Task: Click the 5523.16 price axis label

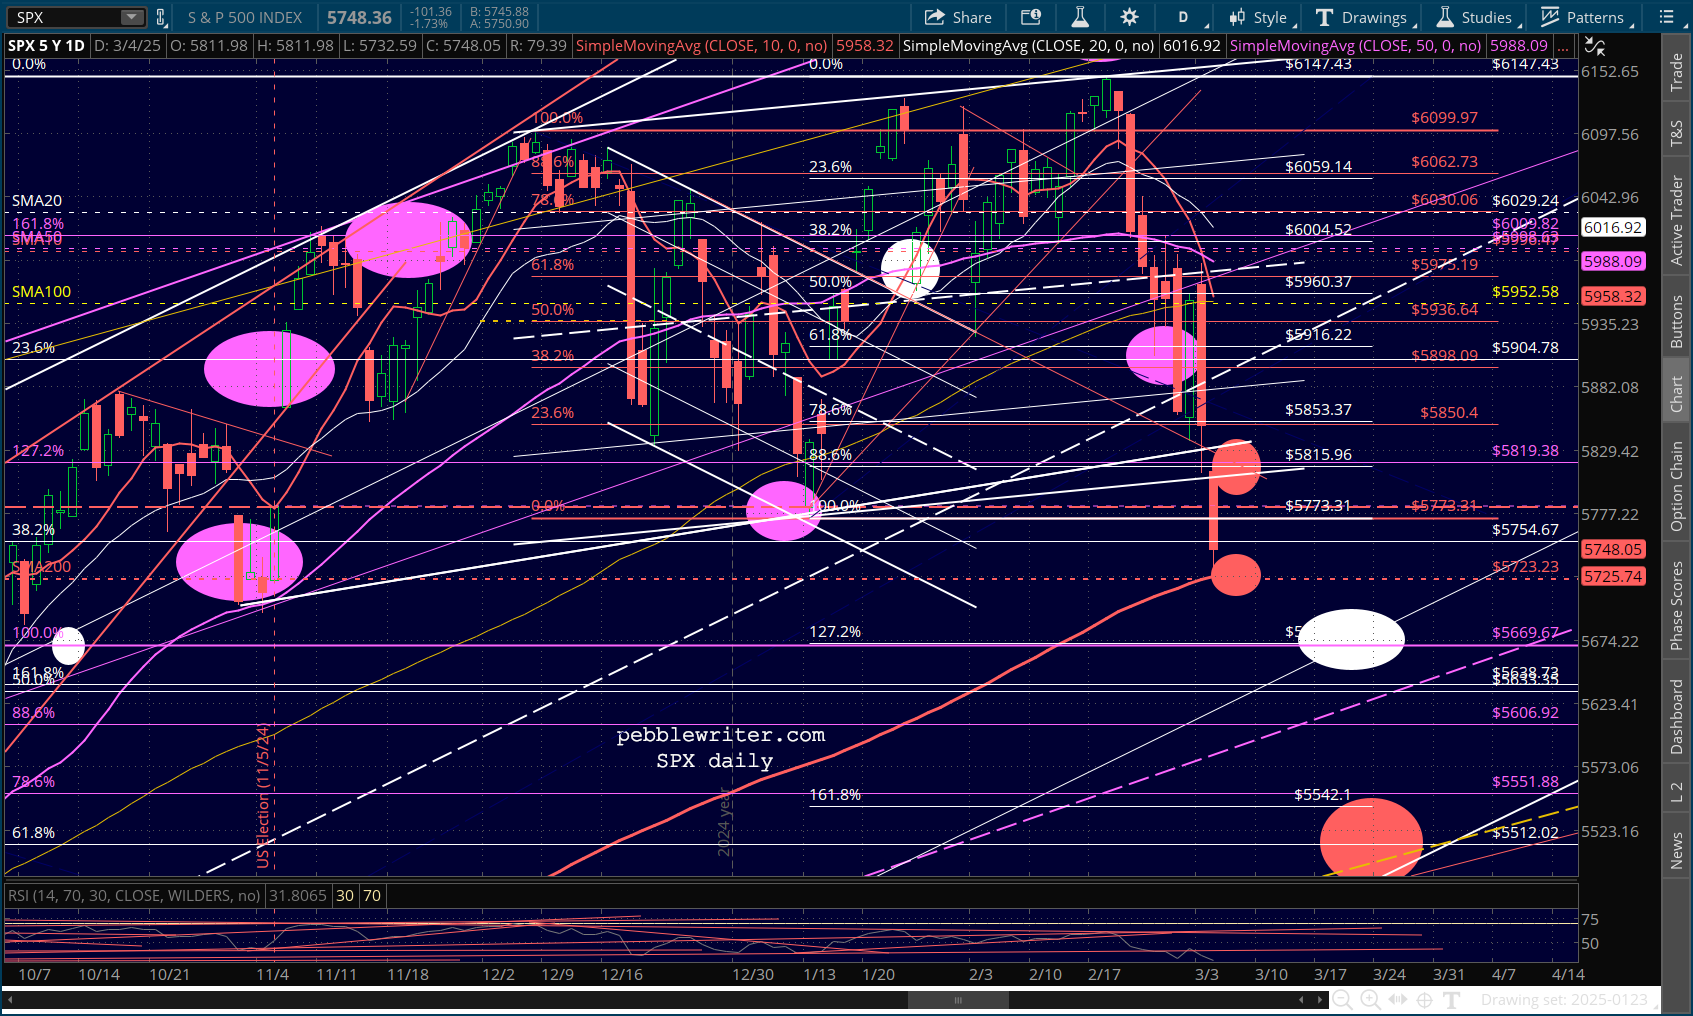Action: [x=1610, y=832]
